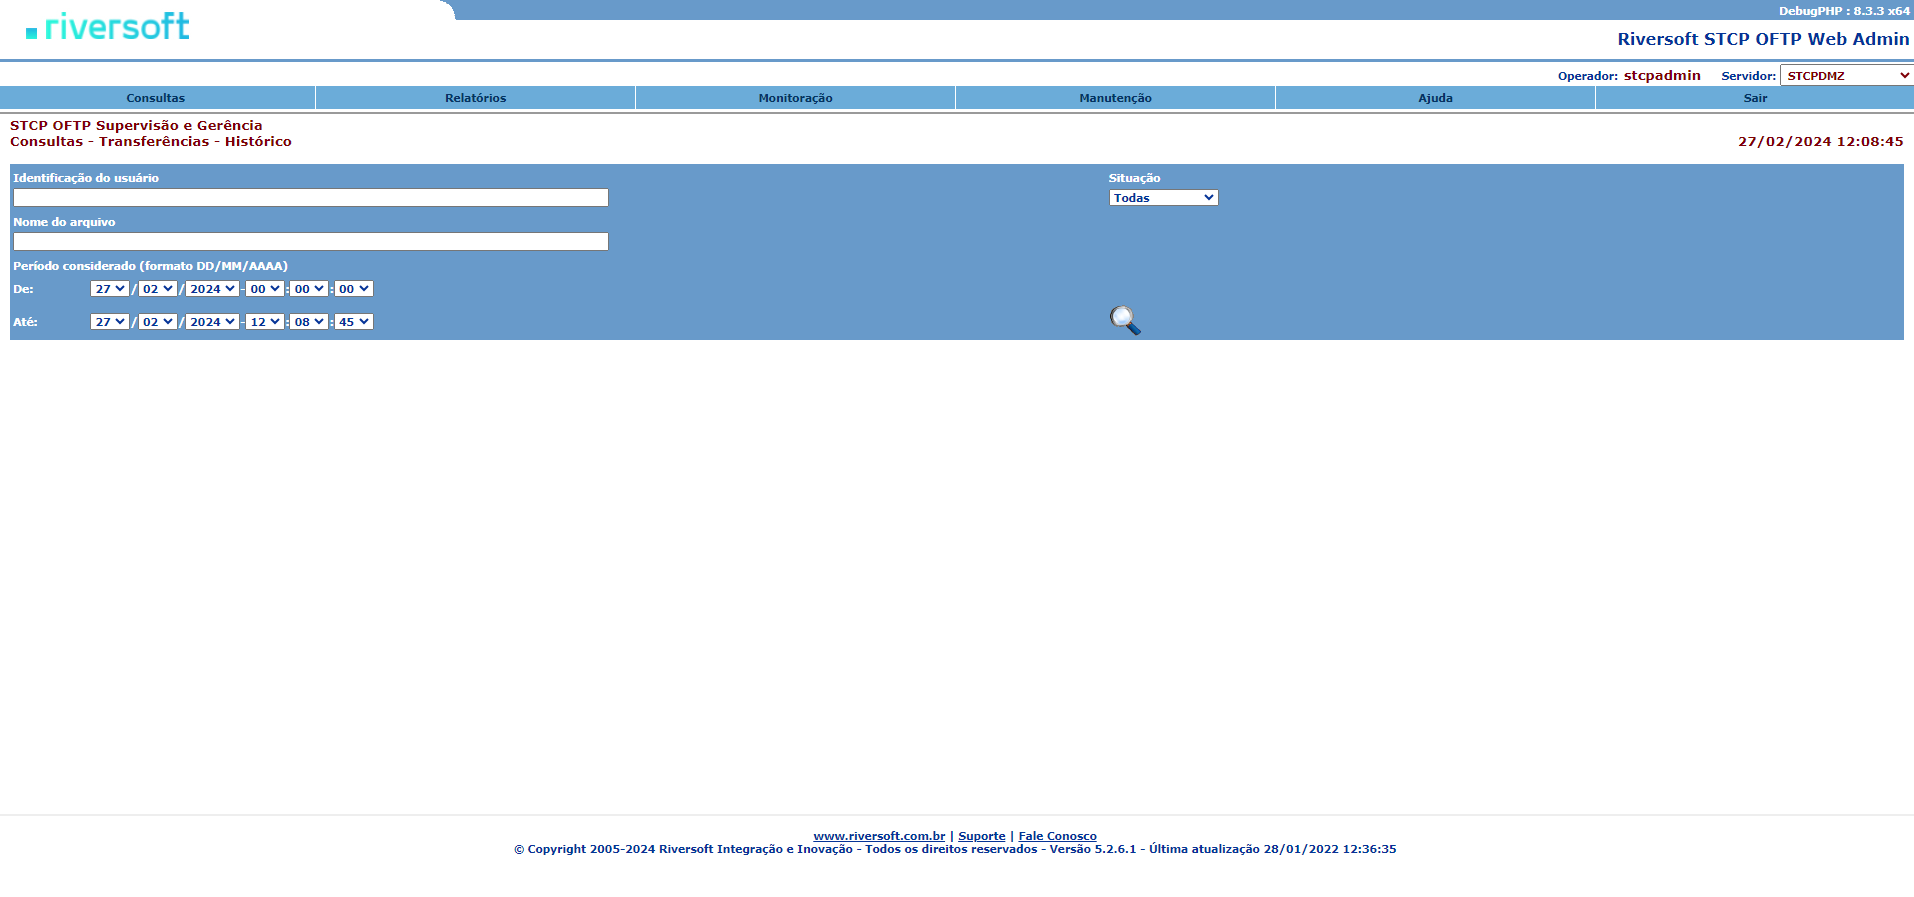
Task: Open the Até seconds dropdown showing 45
Action: click(x=353, y=322)
